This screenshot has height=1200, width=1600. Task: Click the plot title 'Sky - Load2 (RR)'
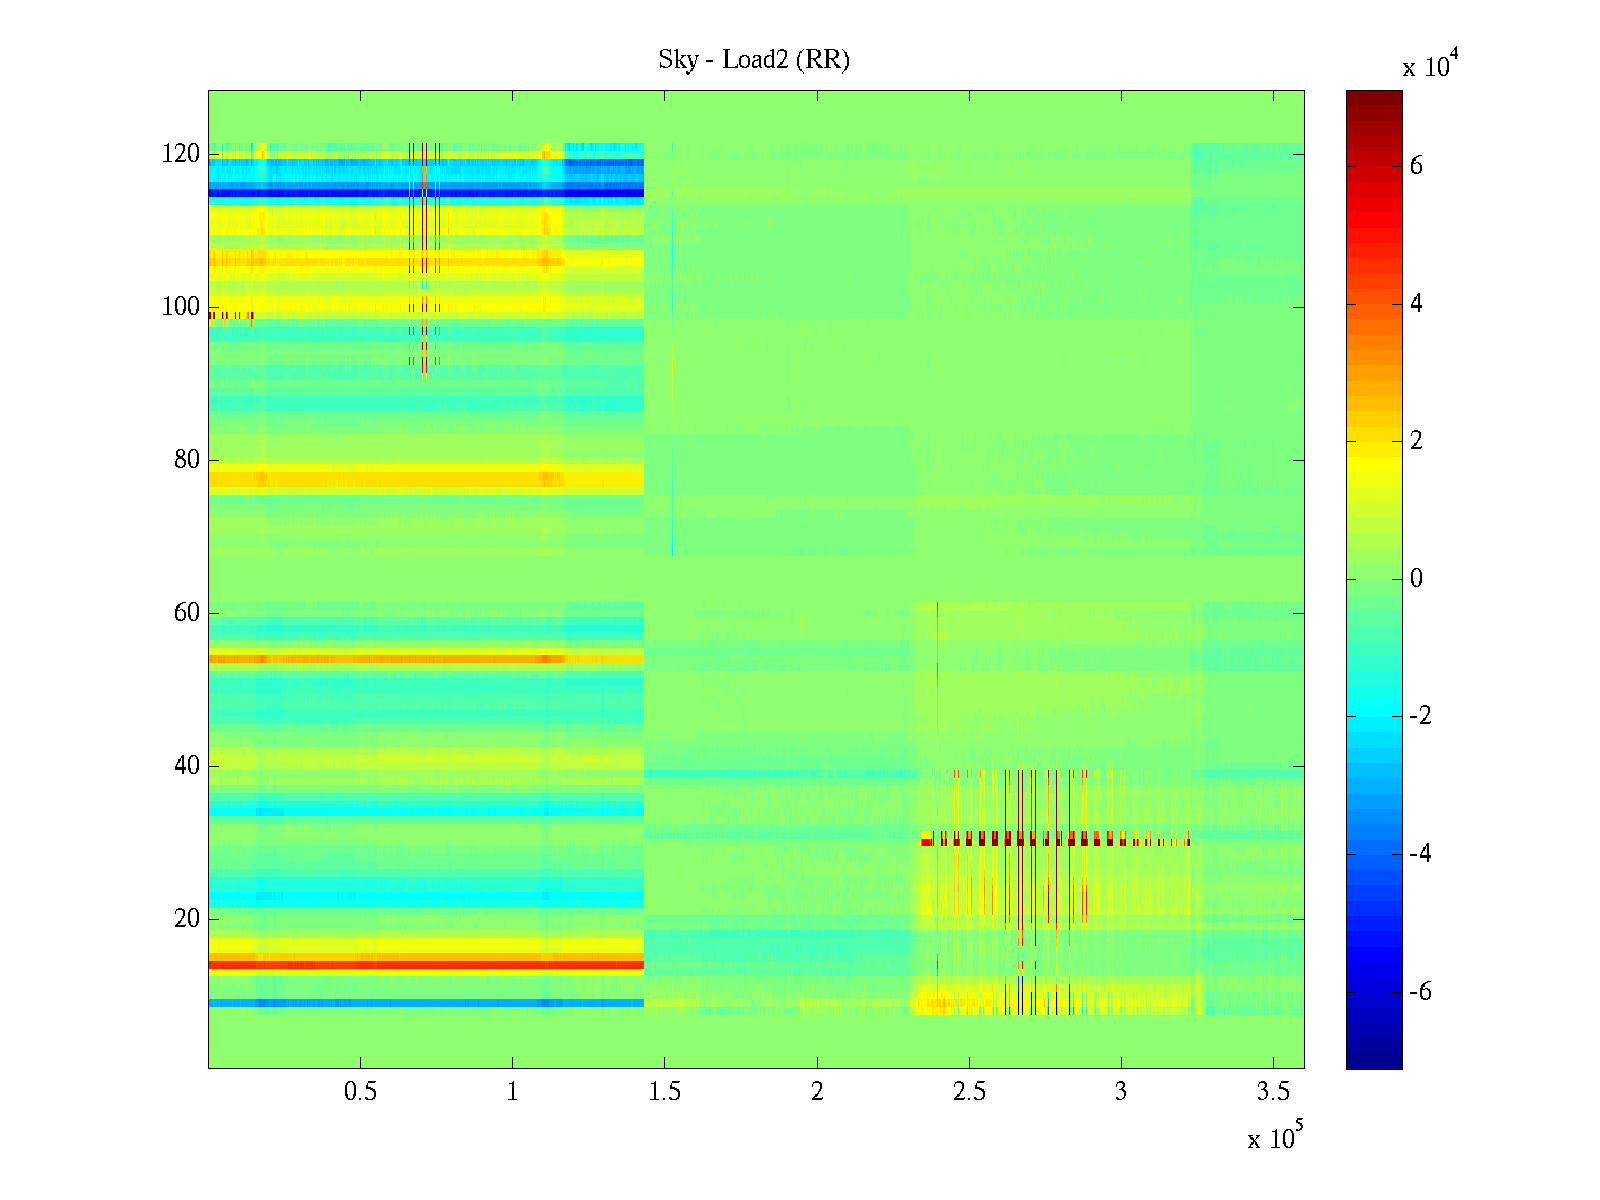coord(753,60)
